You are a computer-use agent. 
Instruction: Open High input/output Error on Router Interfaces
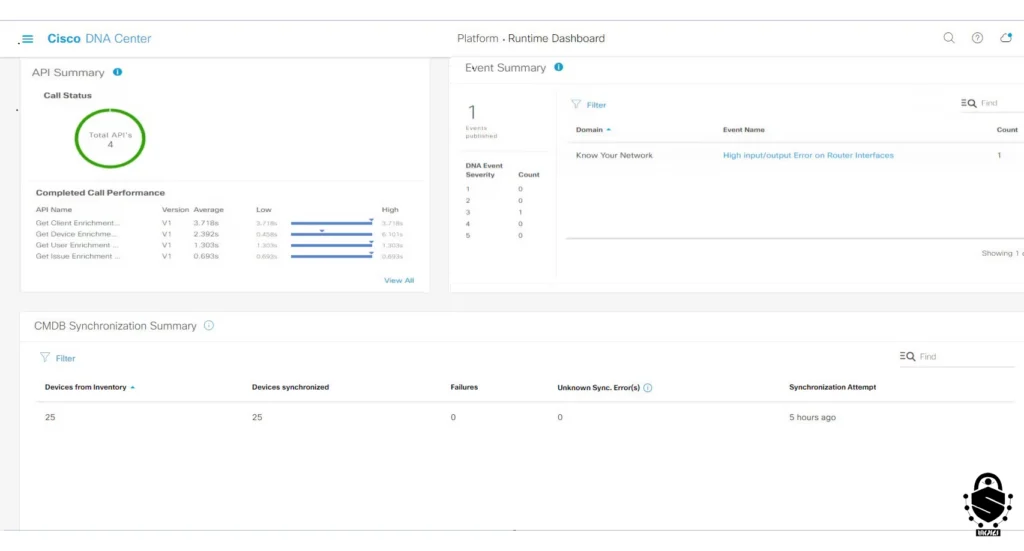[808, 155]
